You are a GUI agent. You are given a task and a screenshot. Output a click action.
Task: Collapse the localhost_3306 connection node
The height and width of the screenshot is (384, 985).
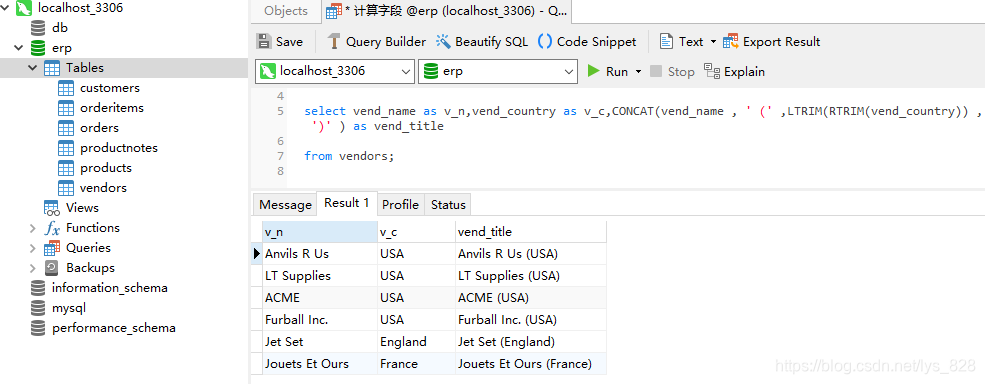[5, 8]
